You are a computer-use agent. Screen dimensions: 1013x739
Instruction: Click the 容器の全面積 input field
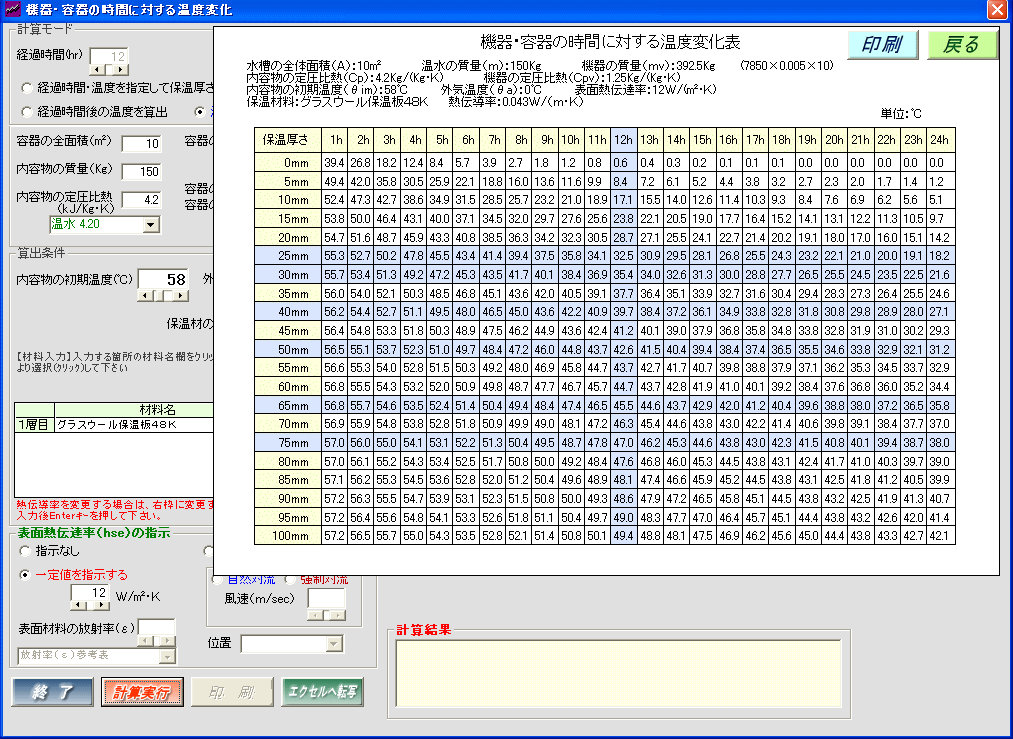[x=141, y=144]
